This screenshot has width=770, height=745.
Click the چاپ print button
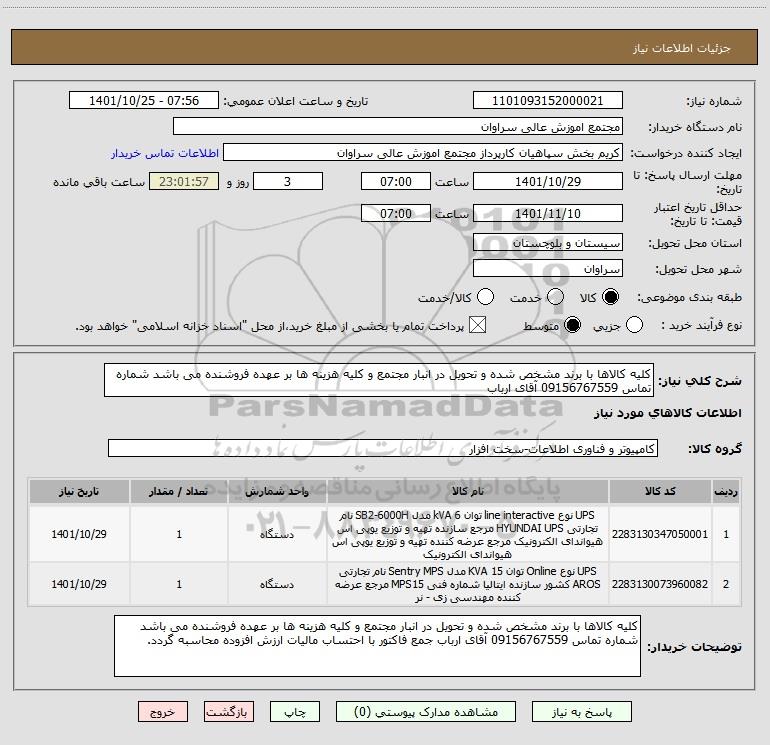click(x=295, y=712)
